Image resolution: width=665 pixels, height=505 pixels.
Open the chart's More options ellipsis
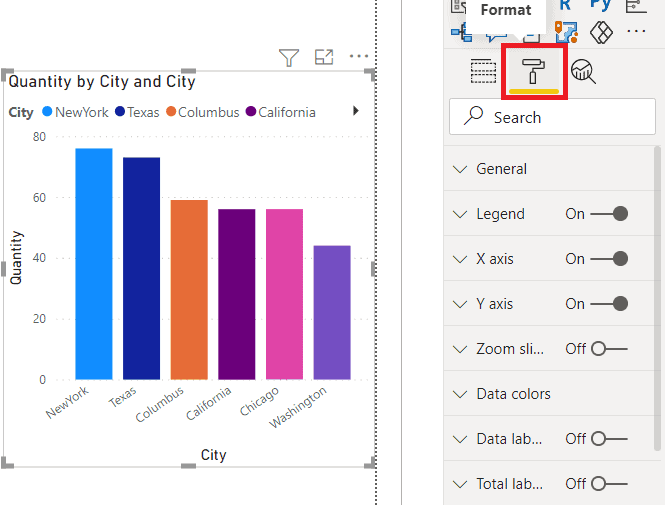click(x=358, y=58)
